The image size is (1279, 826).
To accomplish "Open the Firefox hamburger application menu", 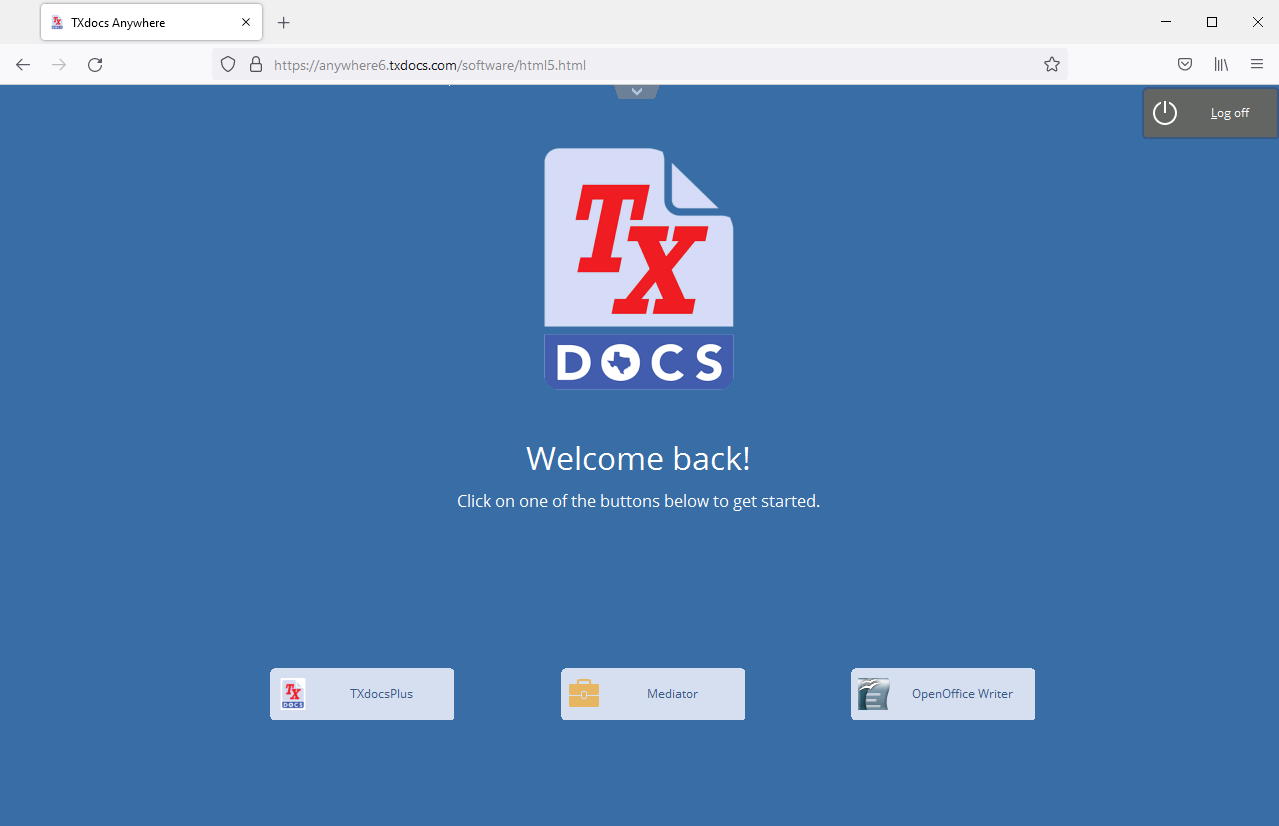I will click(1257, 65).
